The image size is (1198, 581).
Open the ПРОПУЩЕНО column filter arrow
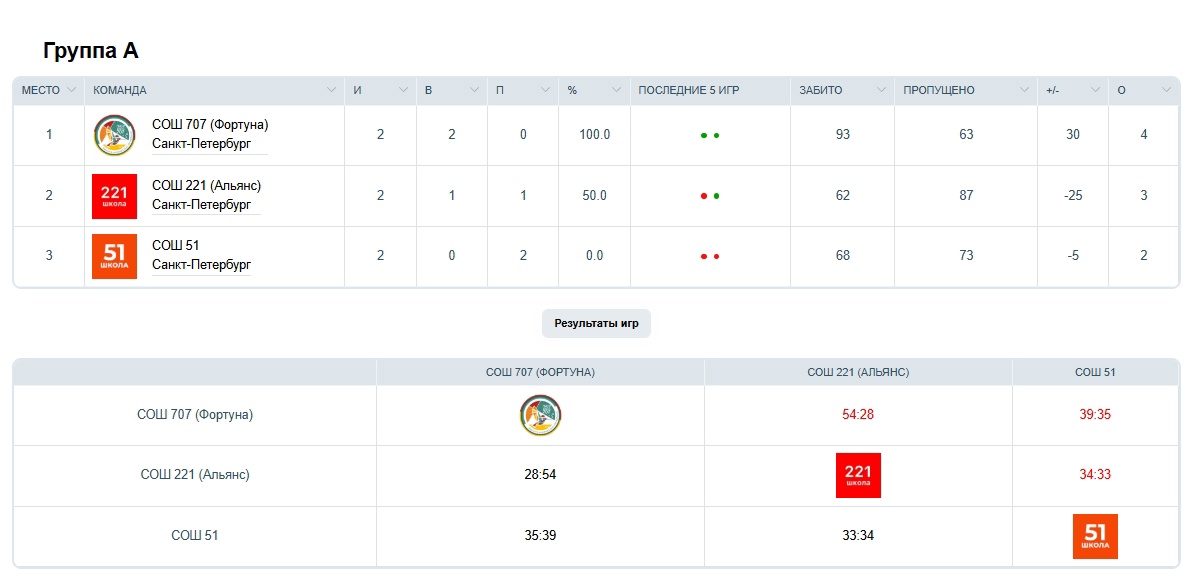pyautogui.click(x=1024, y=90)
